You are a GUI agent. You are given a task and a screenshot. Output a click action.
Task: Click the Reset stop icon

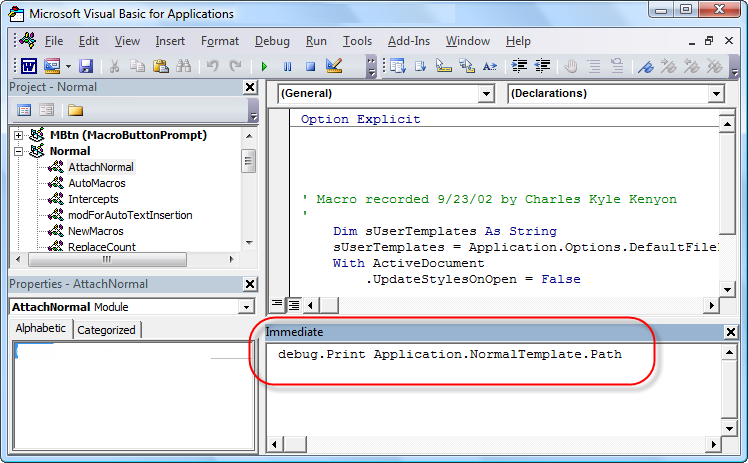coord(311,66)
